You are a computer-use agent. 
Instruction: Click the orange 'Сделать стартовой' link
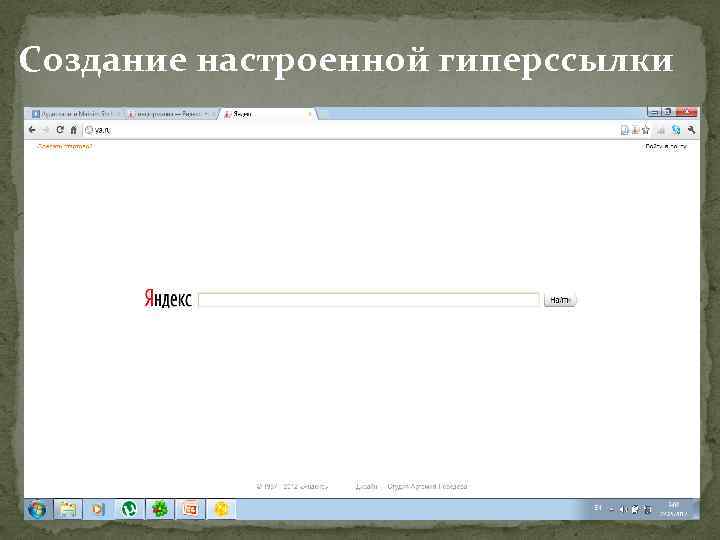coord(65,146)
